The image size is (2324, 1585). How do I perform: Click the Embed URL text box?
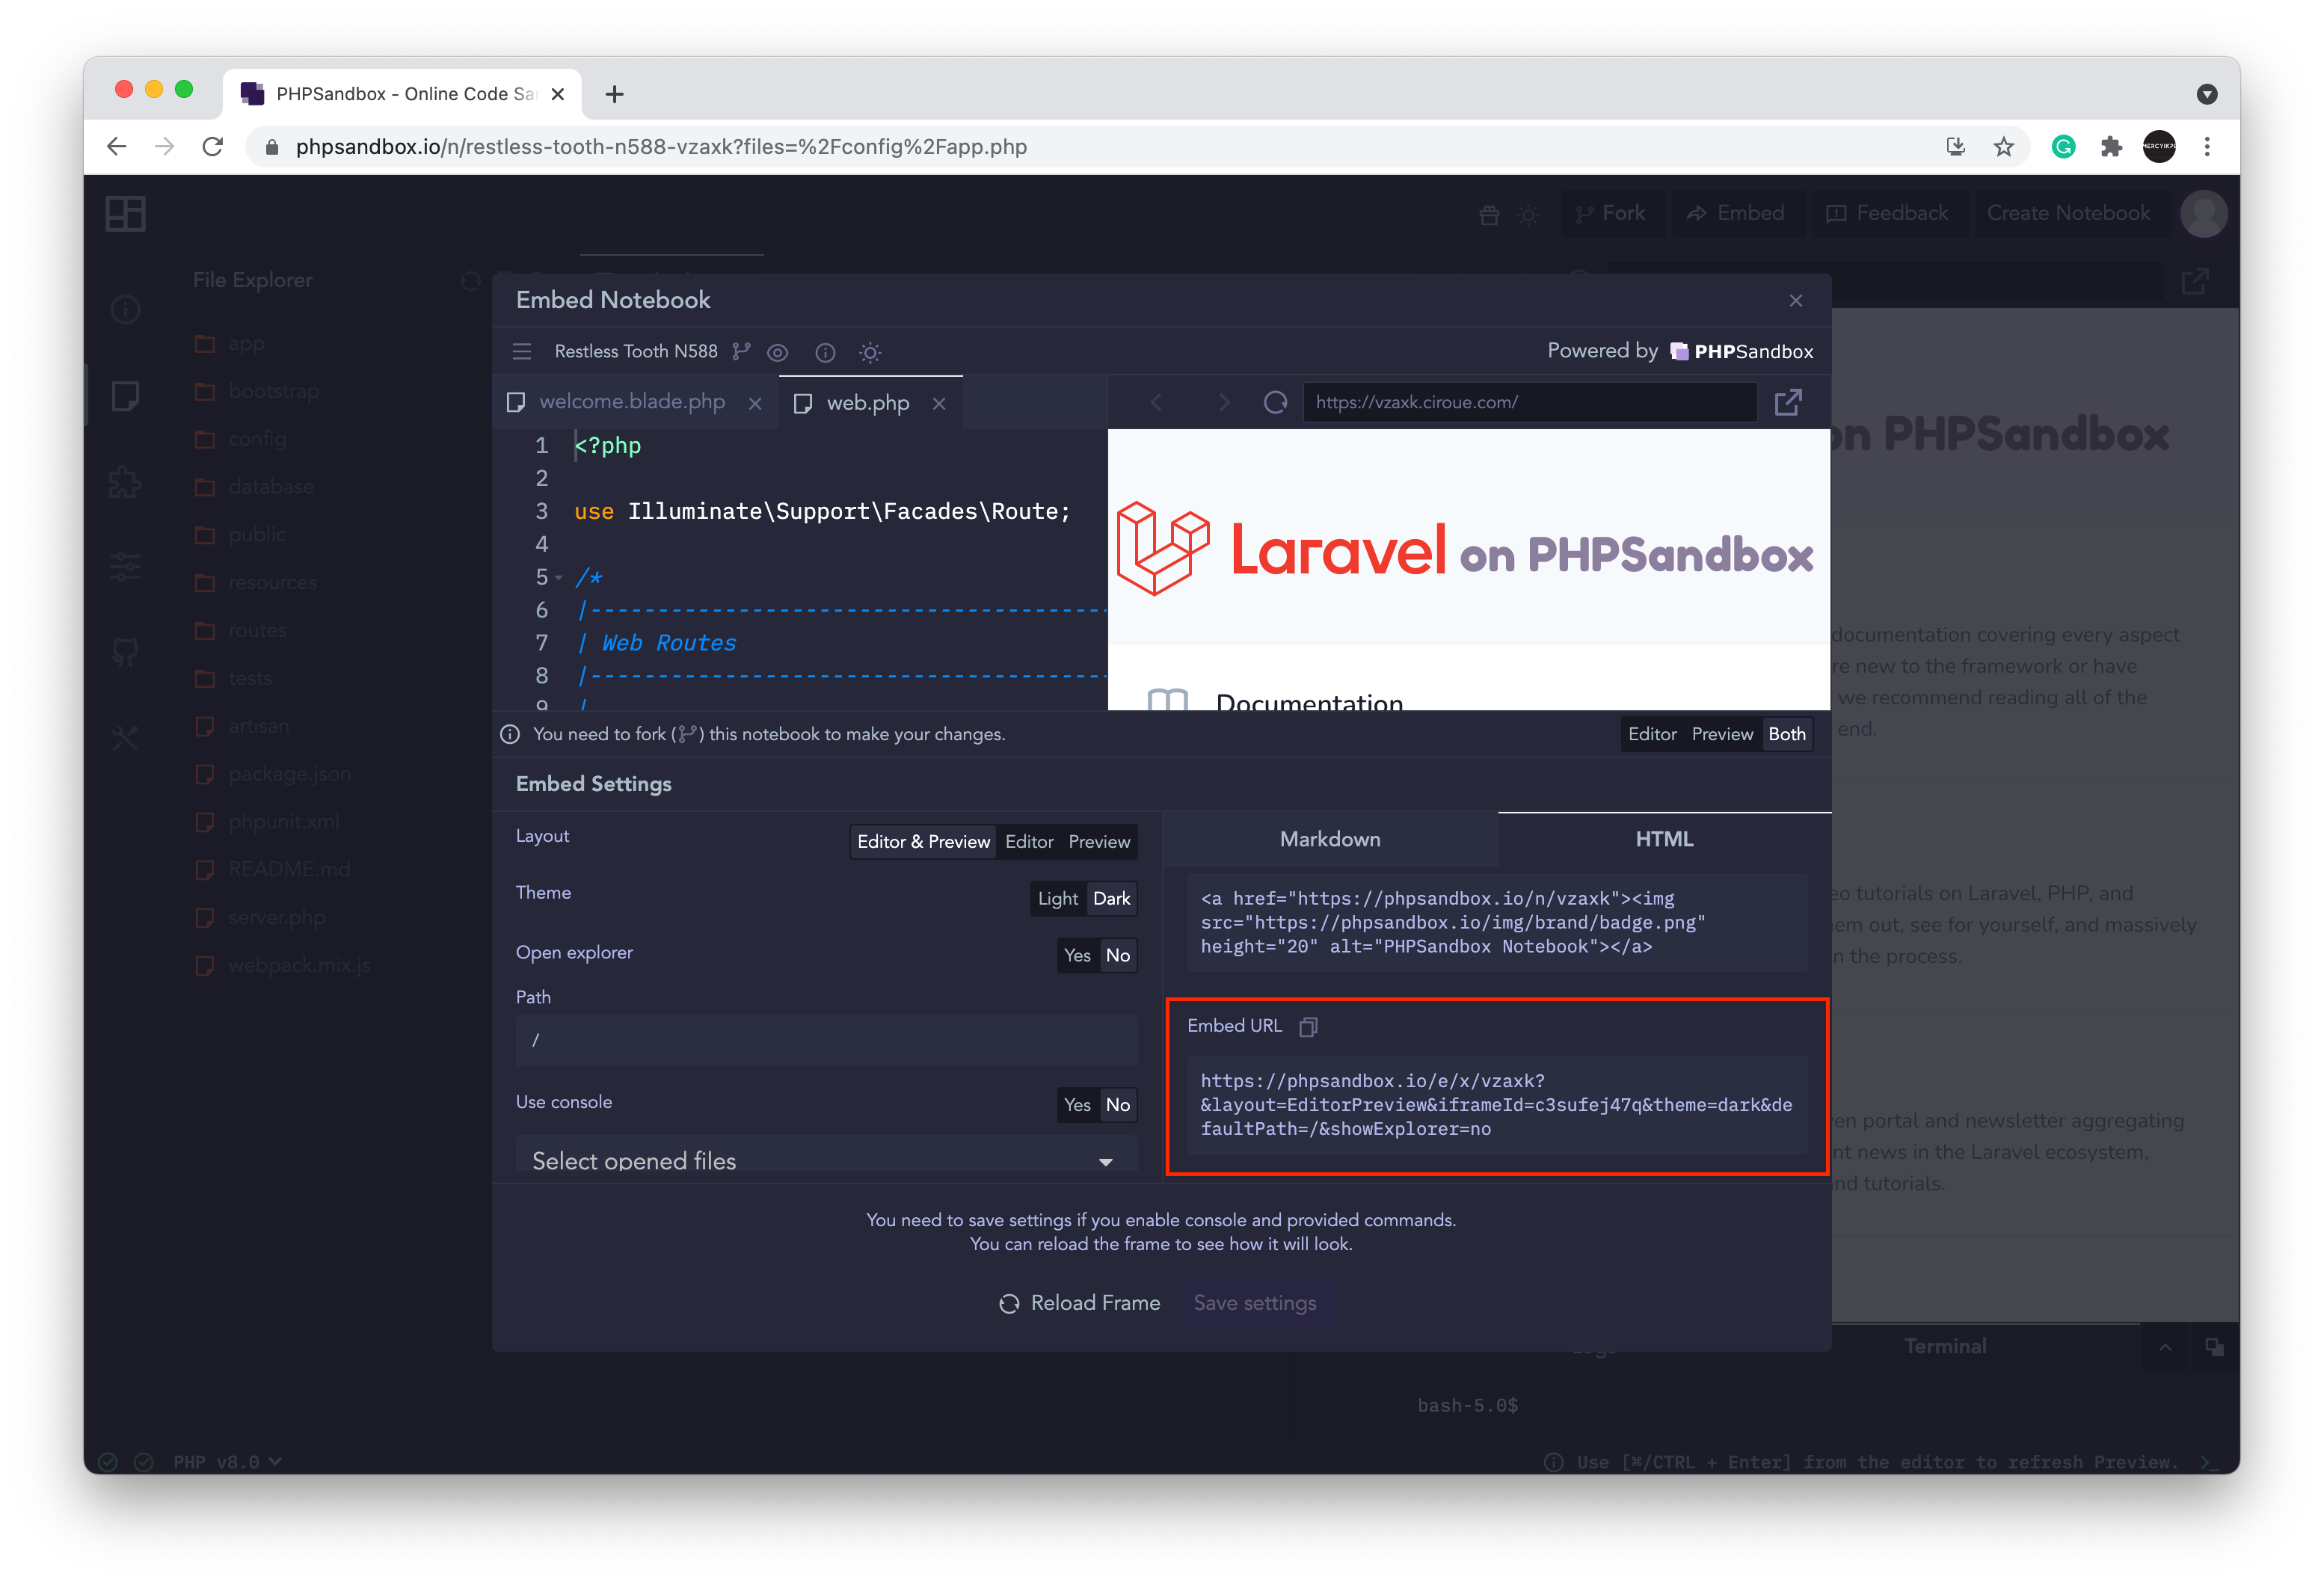coord(1497,1106)
